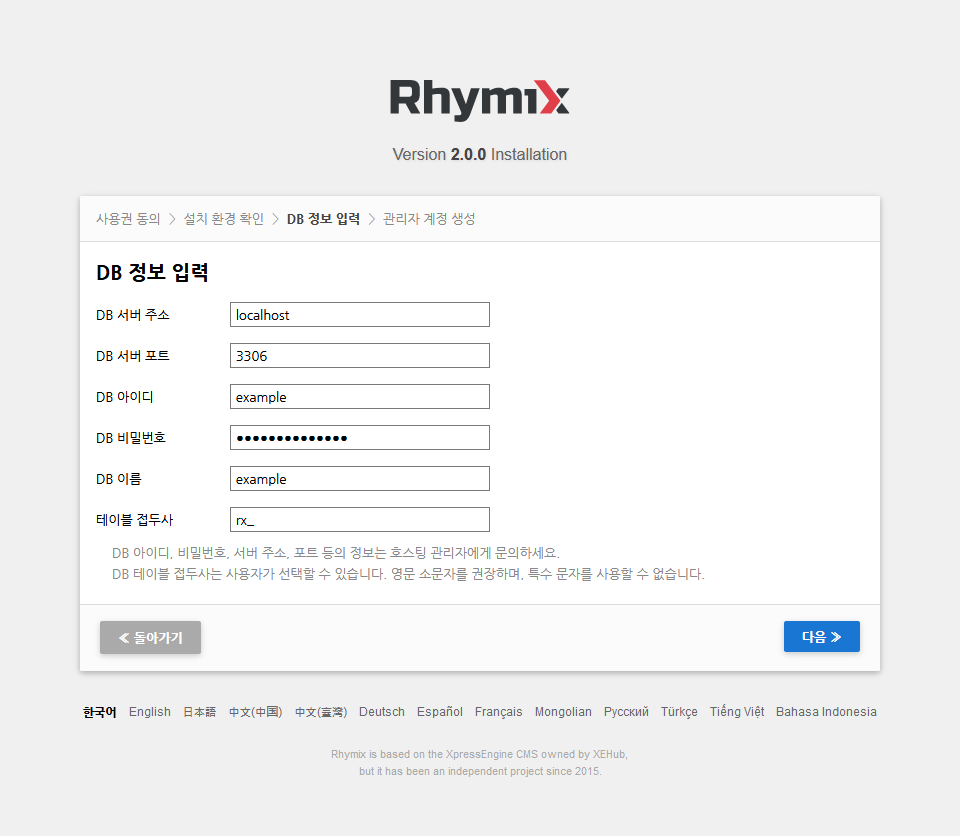Switch to Deutsch language
The image size is (960, 836).
point(381,711)
